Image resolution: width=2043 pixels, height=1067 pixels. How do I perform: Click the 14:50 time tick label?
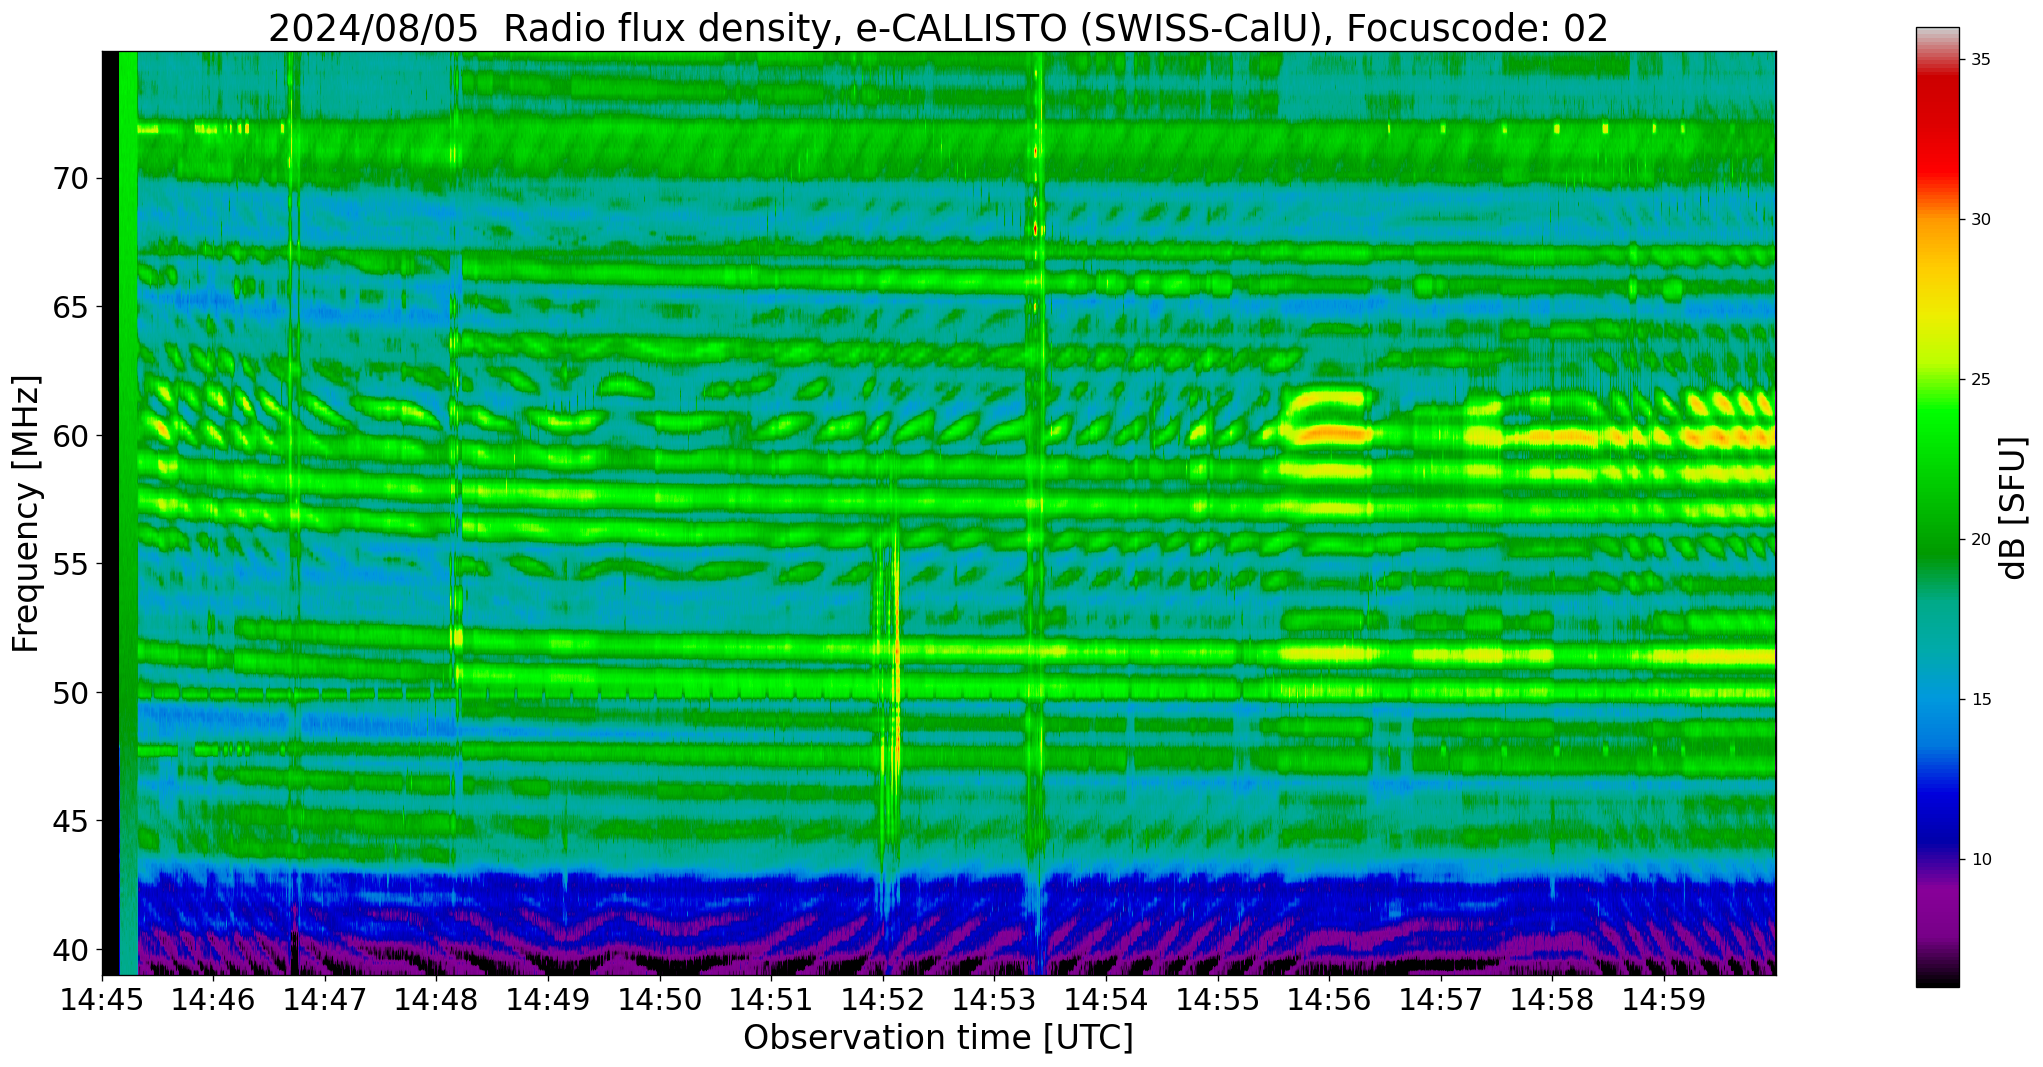click(x=660, y=999)
